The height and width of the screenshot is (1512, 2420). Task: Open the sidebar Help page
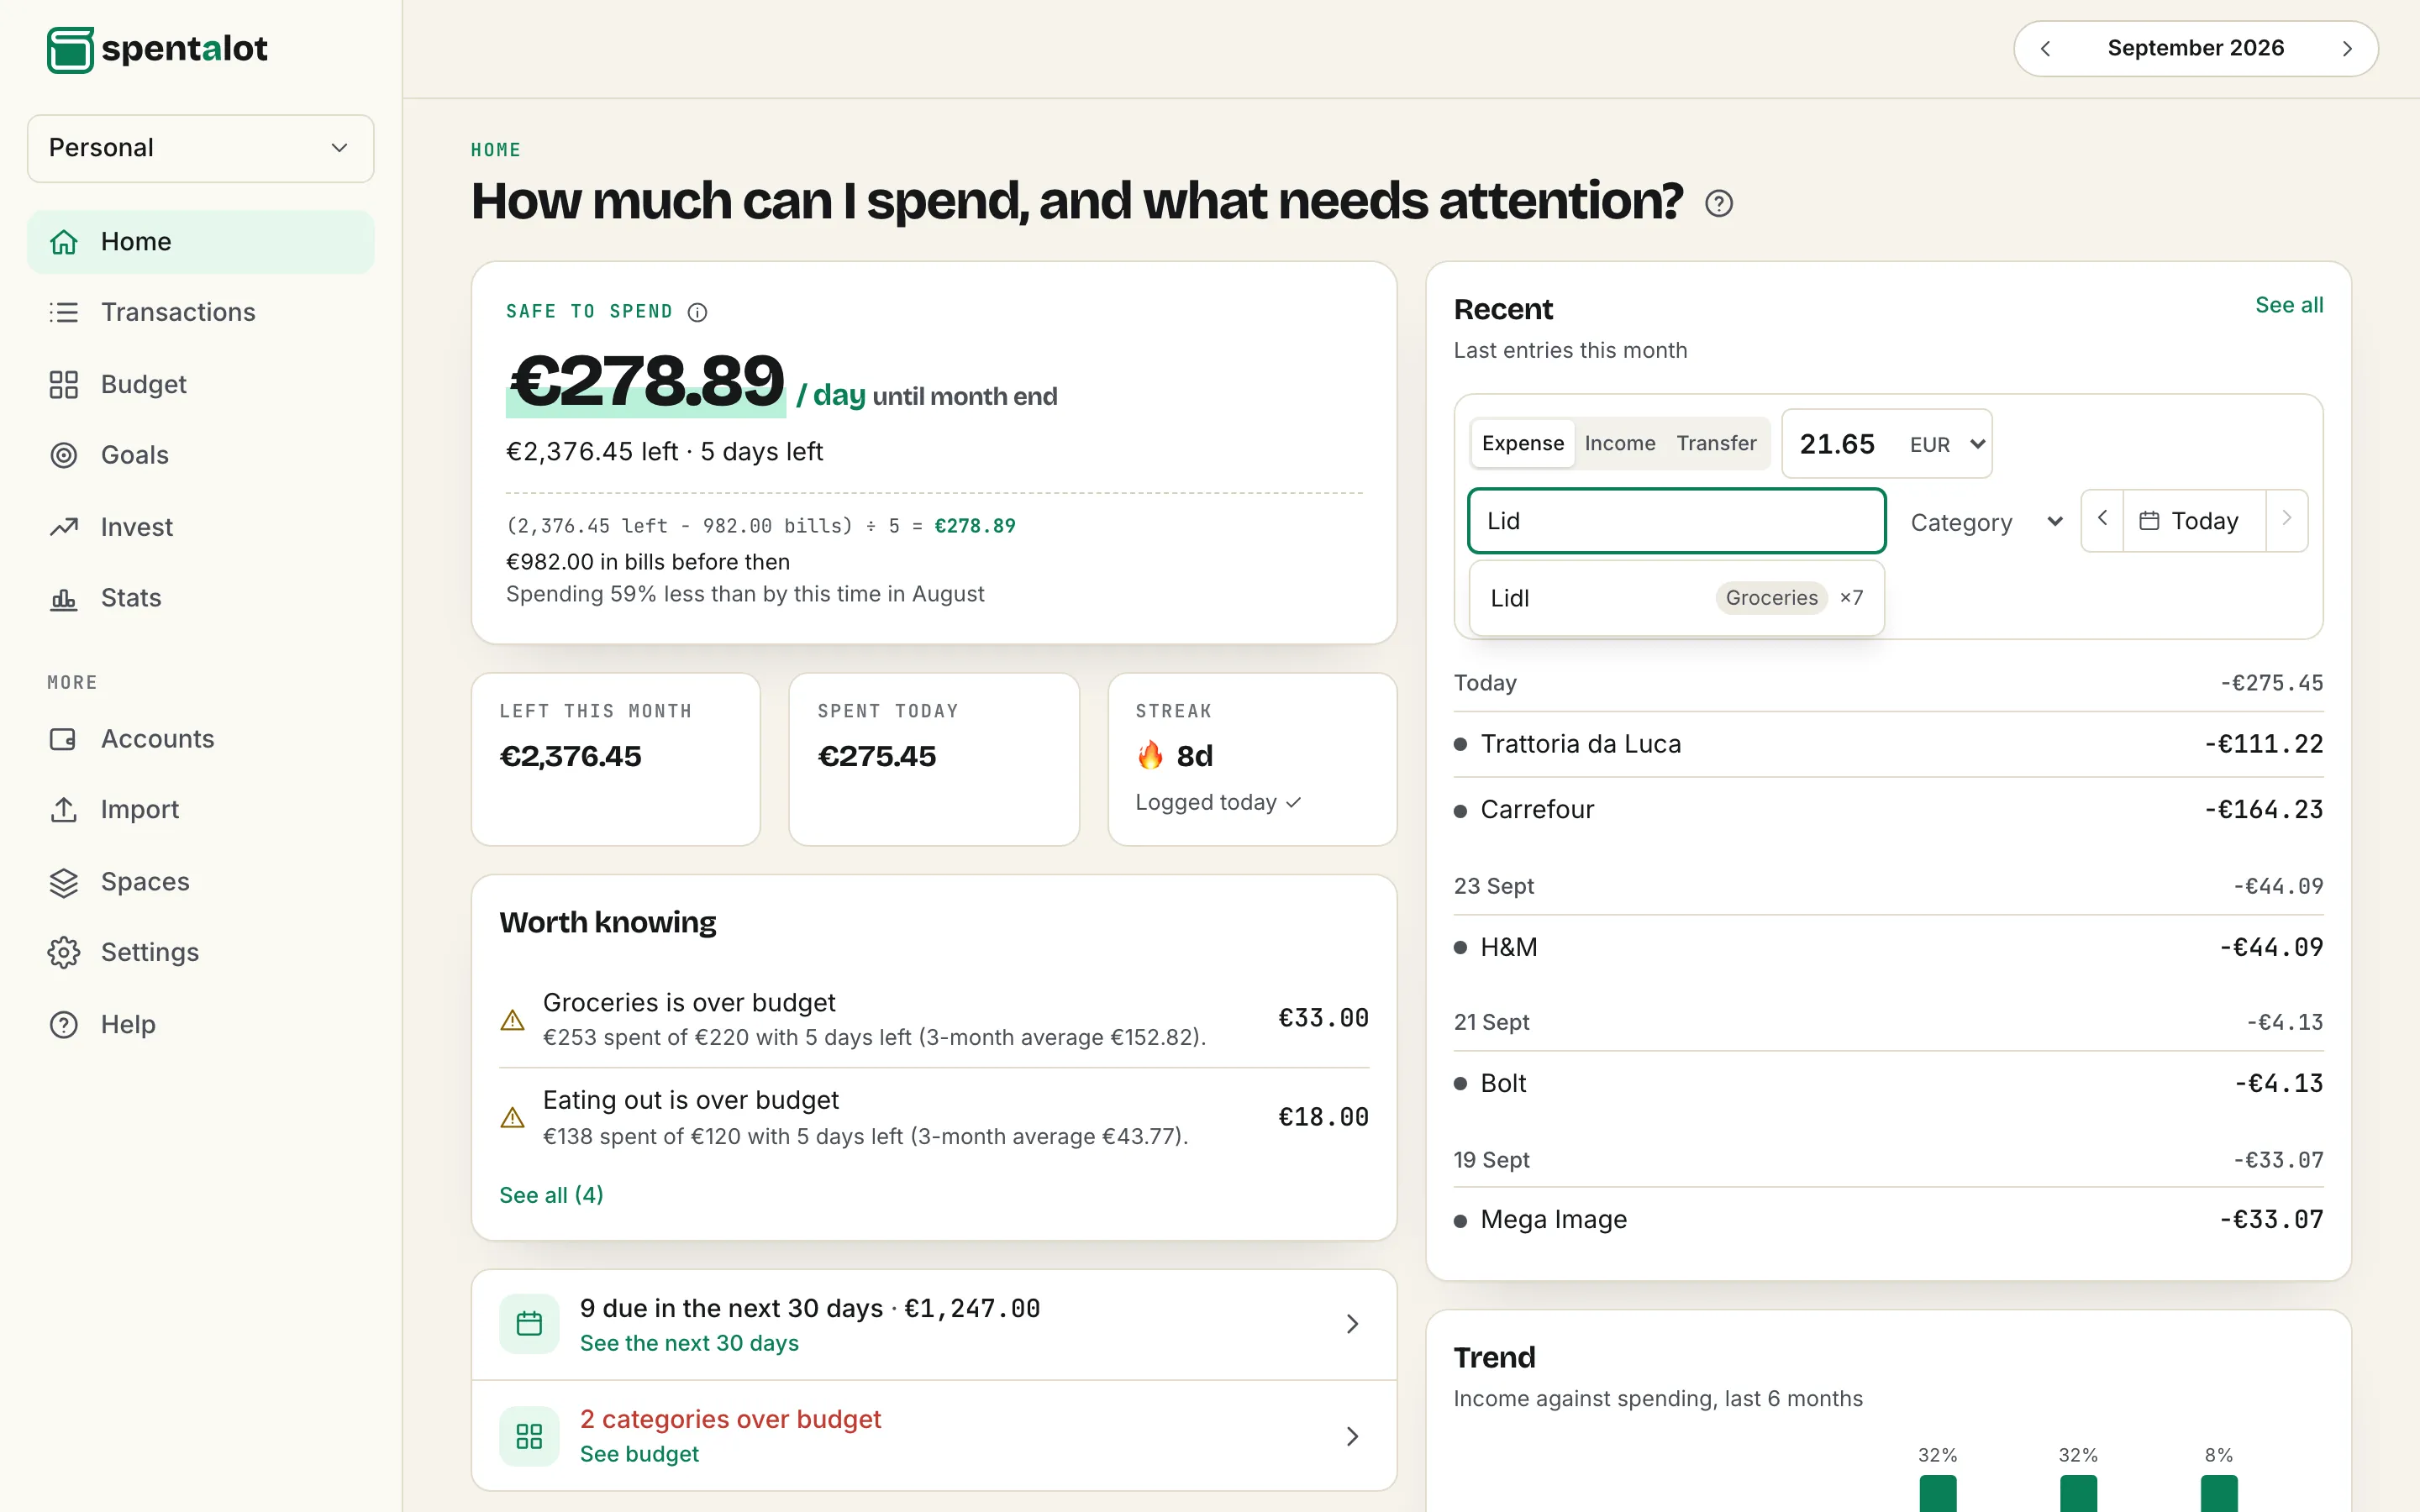pyautogui.click(x=200, y=1024)
